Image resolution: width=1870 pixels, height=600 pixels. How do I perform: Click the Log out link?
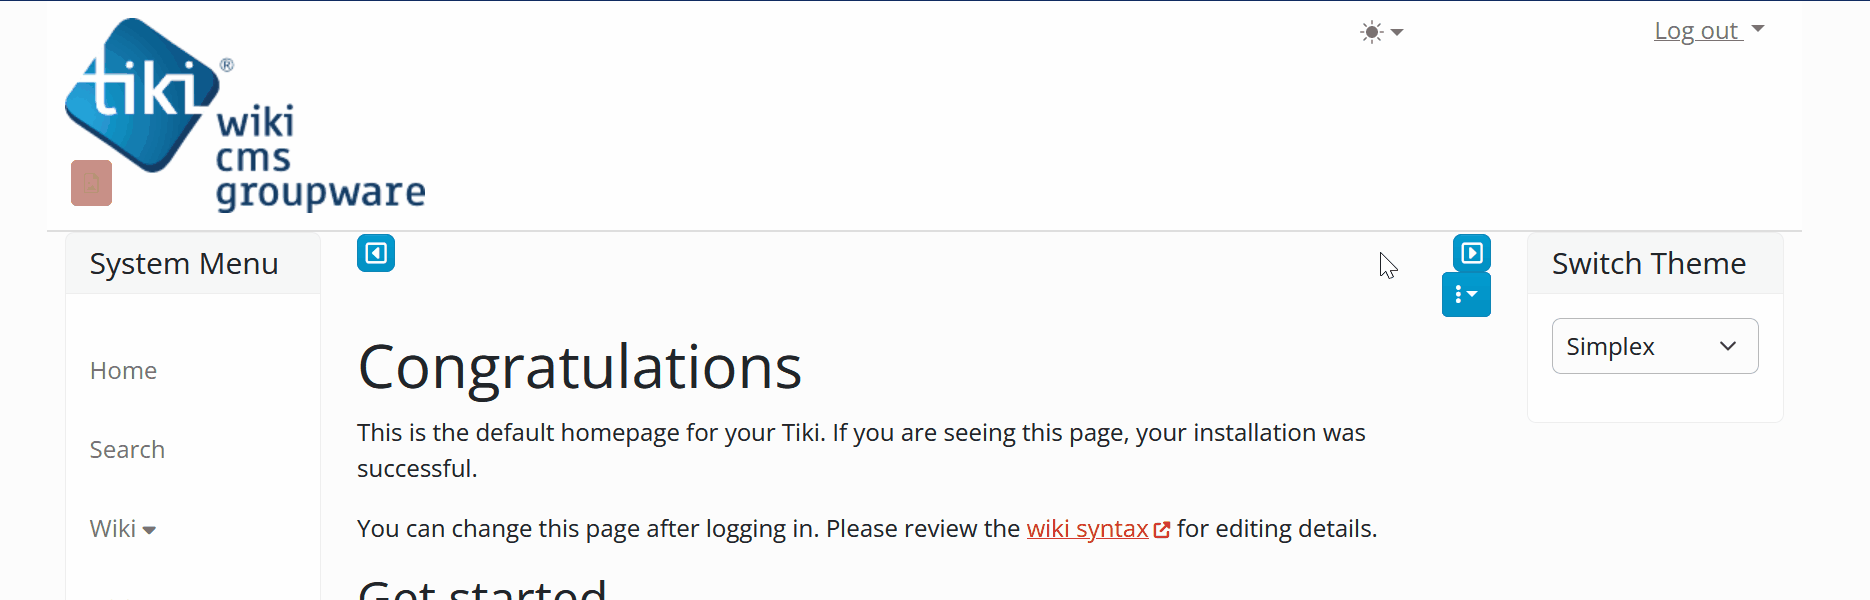pyautogui.click(x=1697, y=31)
